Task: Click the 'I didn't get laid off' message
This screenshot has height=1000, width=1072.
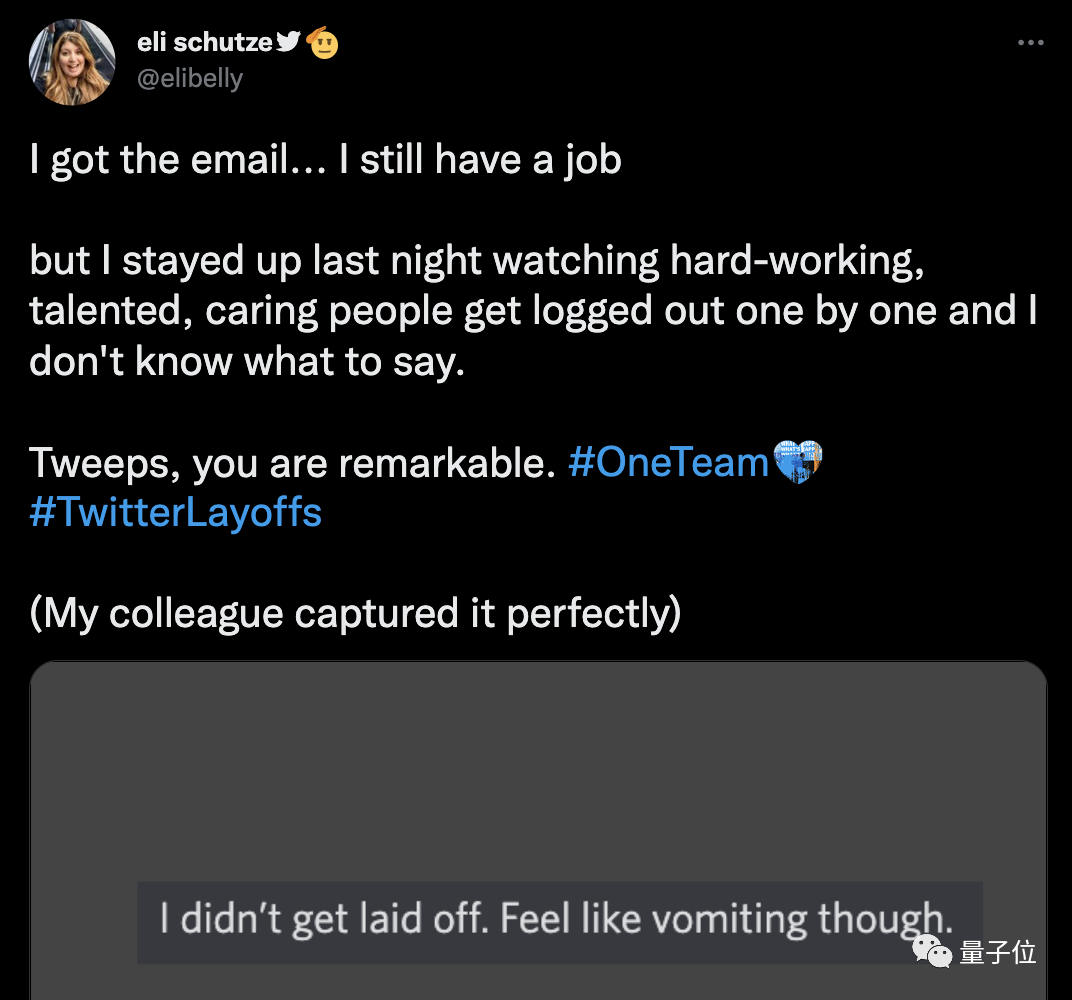Action: tap(559, 920)
